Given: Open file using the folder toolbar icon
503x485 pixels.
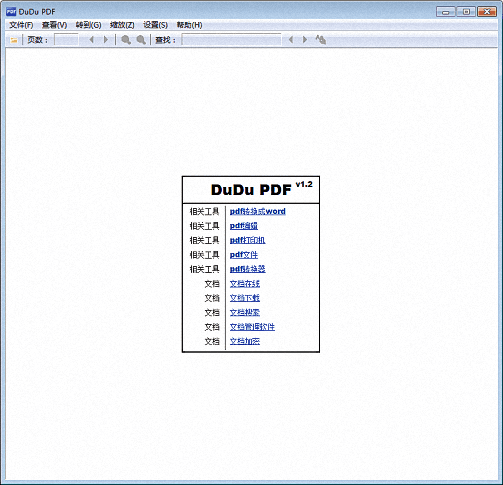Looking at the screenshot, I should 14,40.
